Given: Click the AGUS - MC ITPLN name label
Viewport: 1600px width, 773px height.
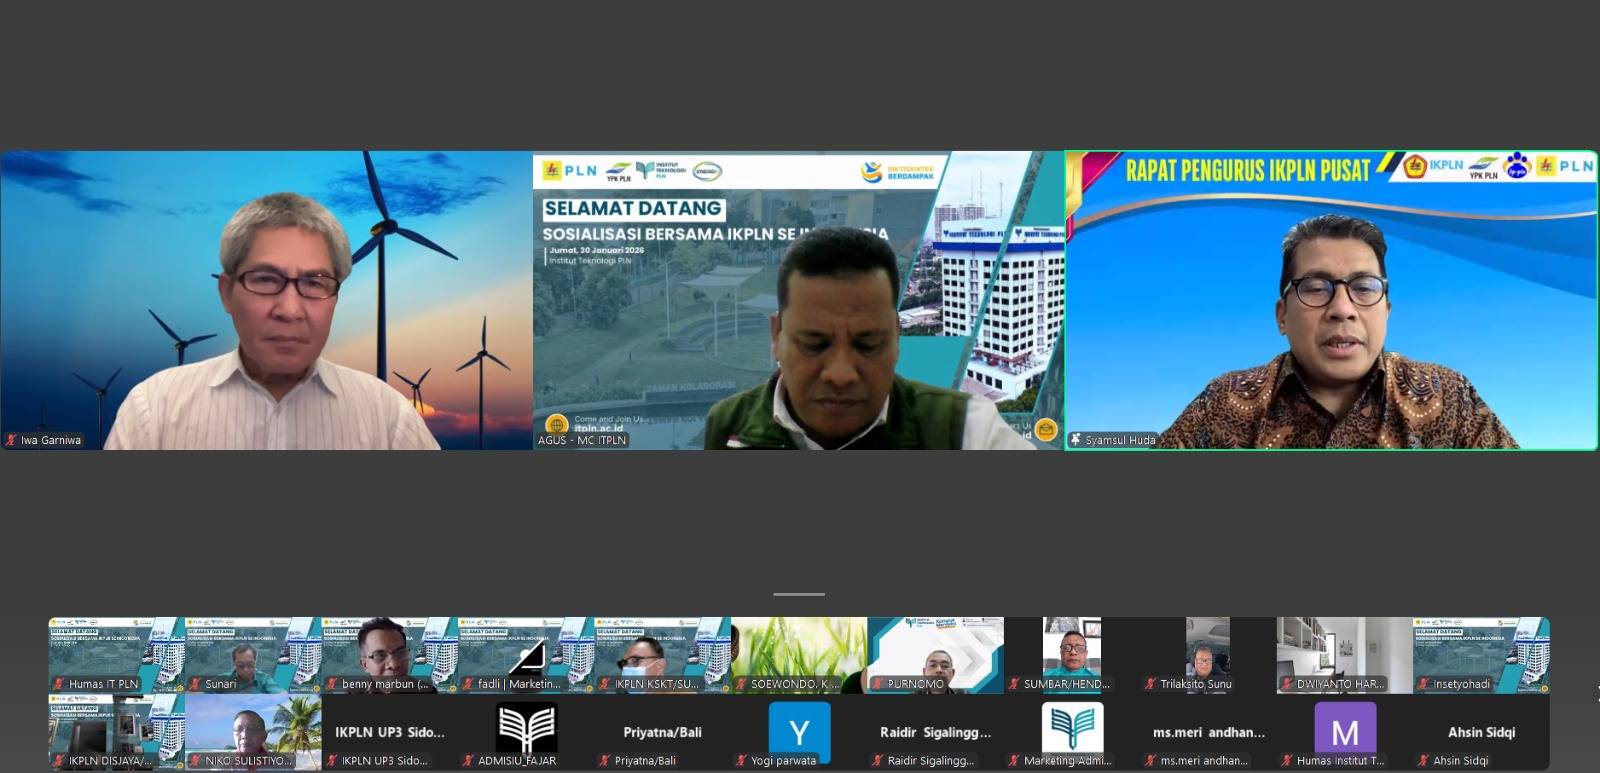Looking at the screenshot, I should (x=582, y=440).
